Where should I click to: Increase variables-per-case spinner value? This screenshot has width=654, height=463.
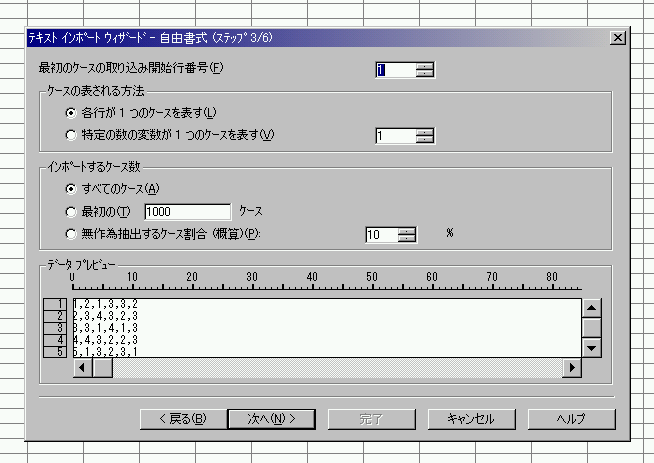[425, 131]
